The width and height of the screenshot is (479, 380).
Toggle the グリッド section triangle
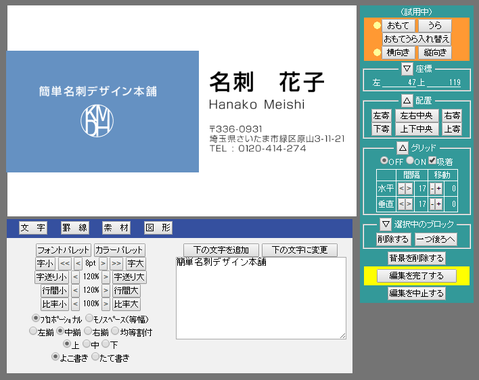pyautogui.click(x=402, y=148)
